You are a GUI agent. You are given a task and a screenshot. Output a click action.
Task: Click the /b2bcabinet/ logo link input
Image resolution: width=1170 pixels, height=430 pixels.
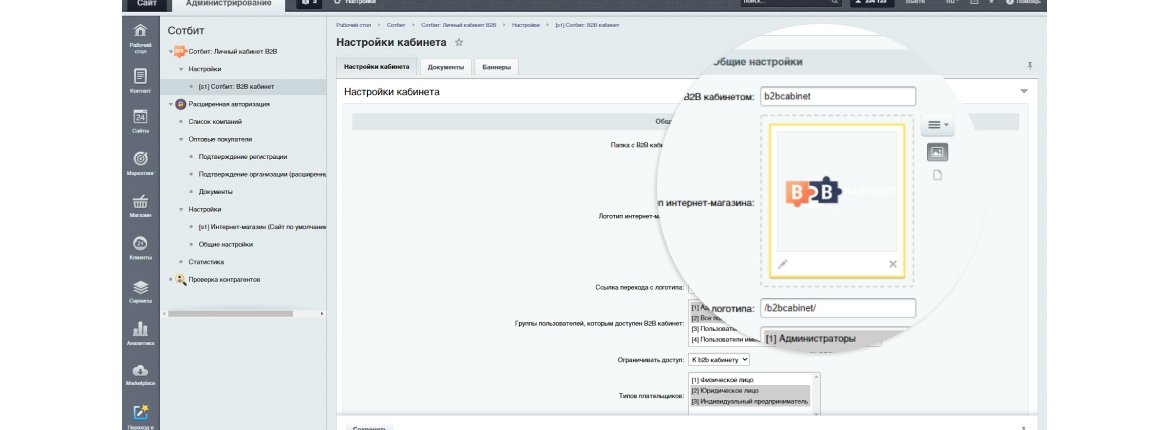(x=838, y=308)
